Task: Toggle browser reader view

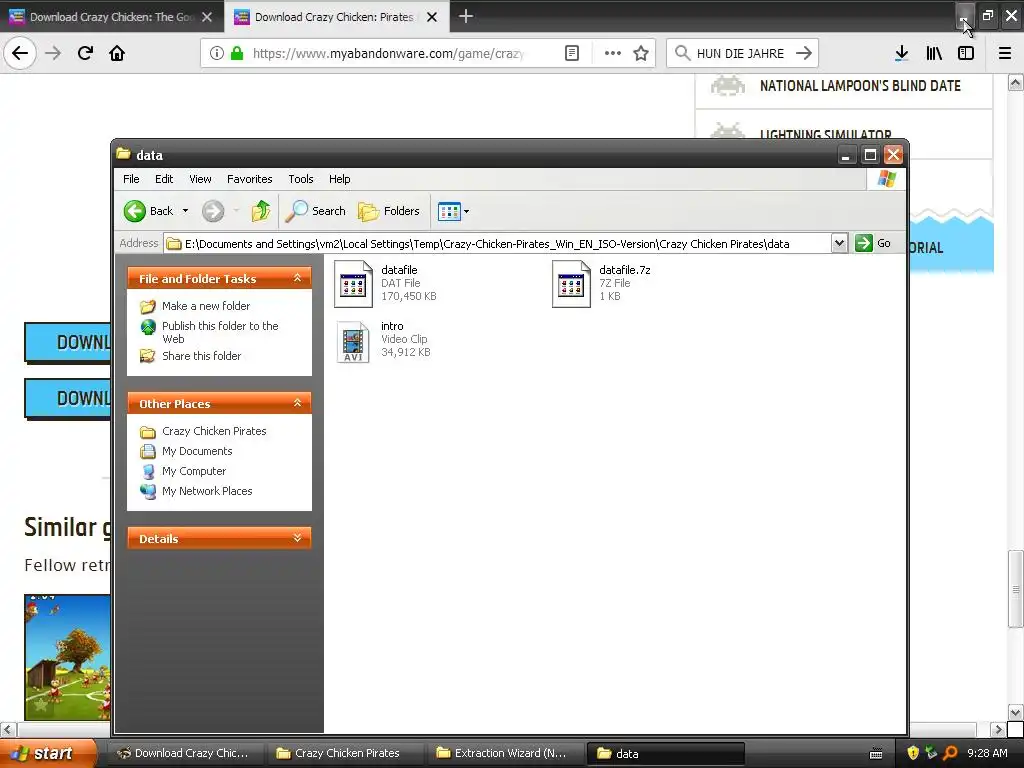Action: (571, 53)
